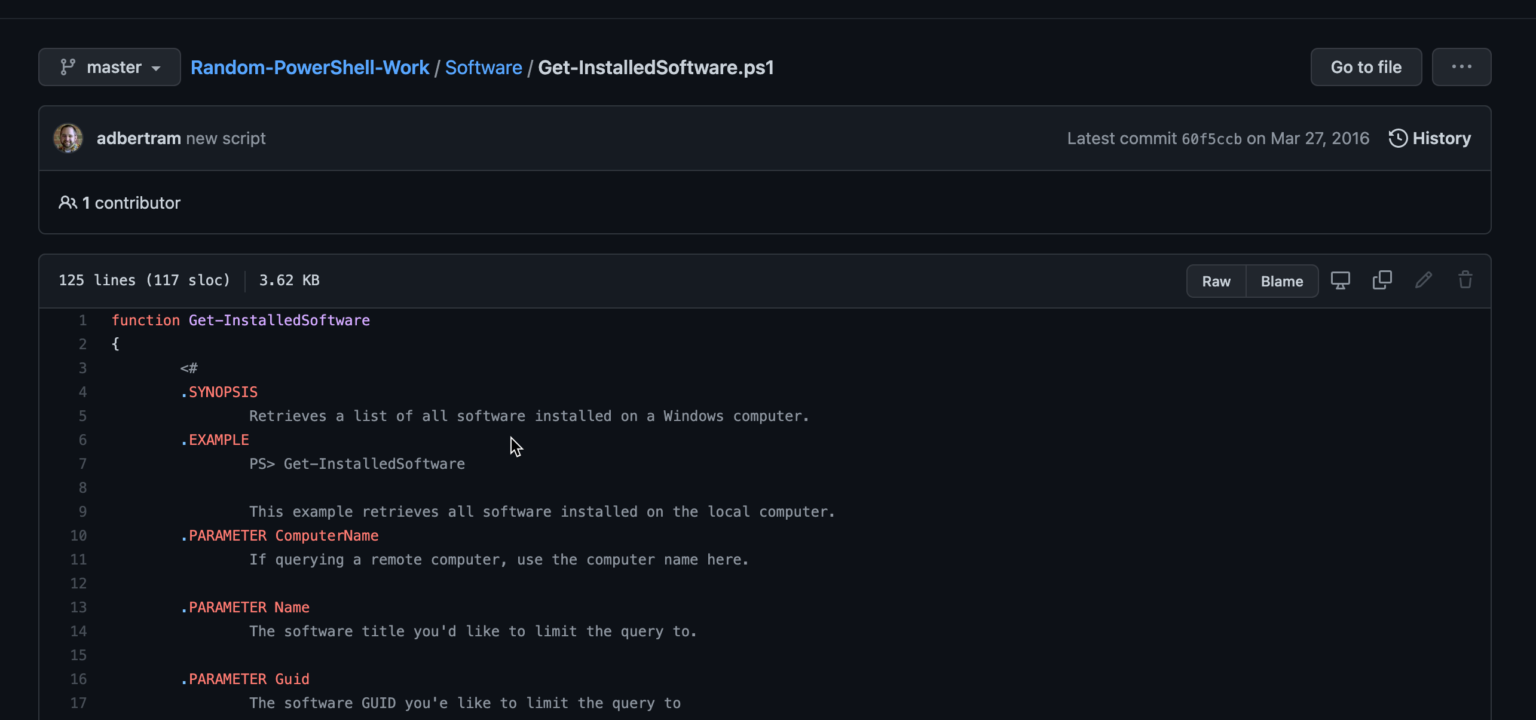Image resolution: width=1536 pixels, height=720 pixels.
Task: Switch to the Blame view
Action: (1282, 281)
